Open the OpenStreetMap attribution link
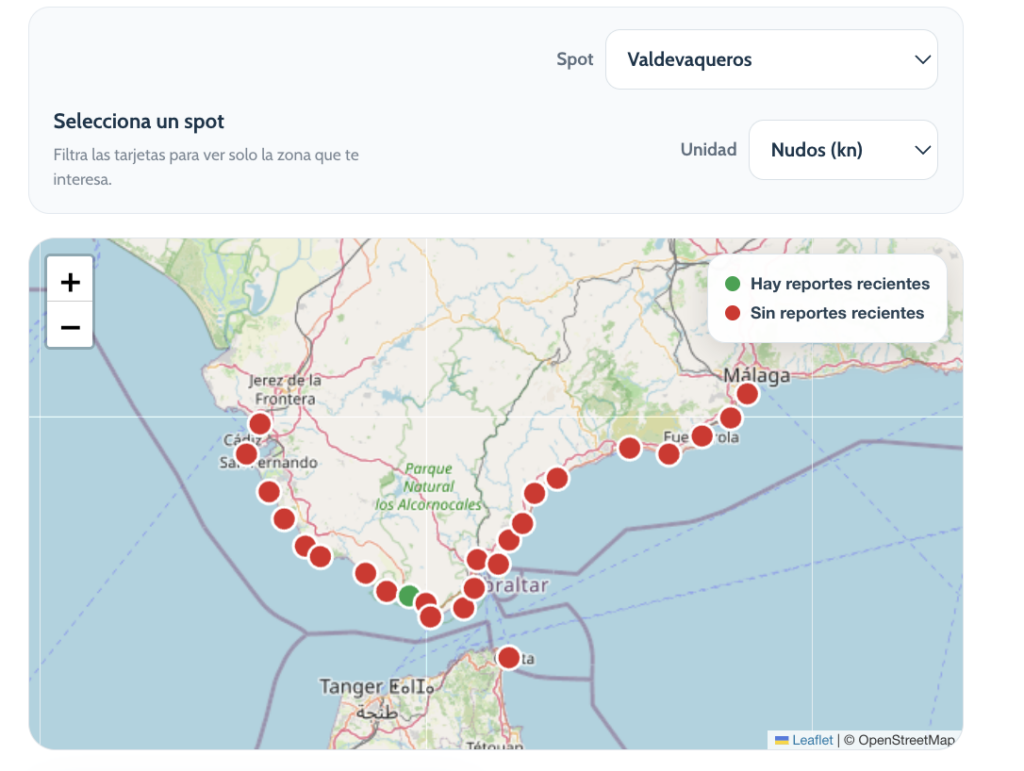This screenshot has width=1024, height=771. point(906,740)
